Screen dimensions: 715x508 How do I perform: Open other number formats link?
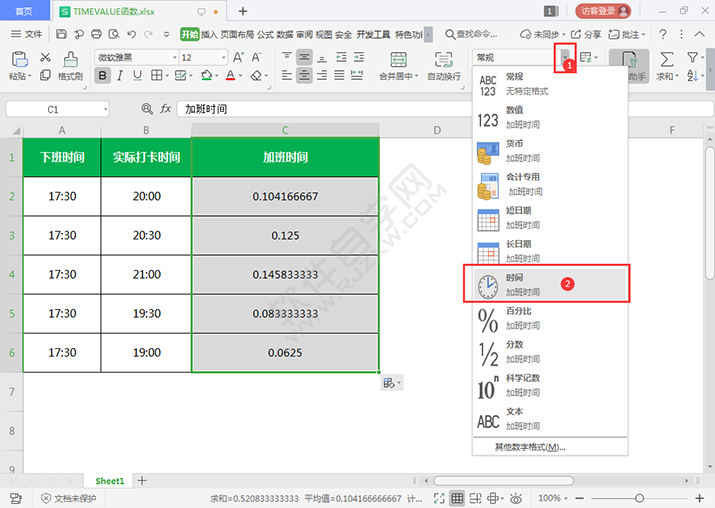click(530, 447)
